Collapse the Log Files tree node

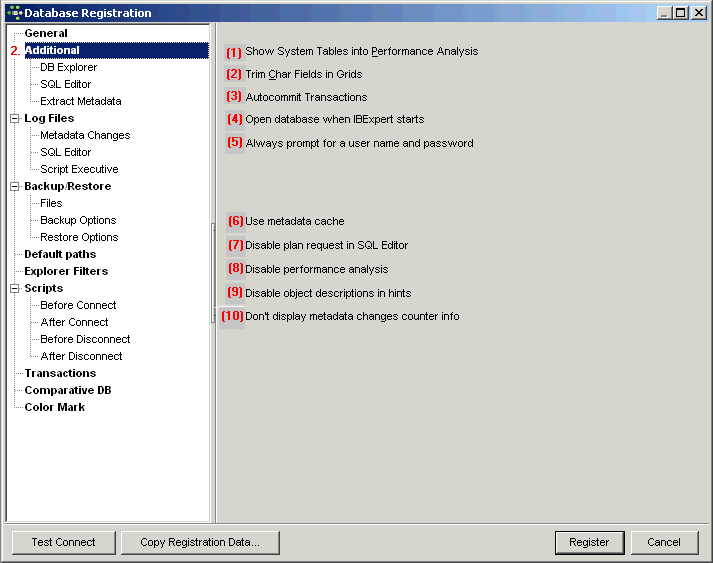click(x=15, y=118)
